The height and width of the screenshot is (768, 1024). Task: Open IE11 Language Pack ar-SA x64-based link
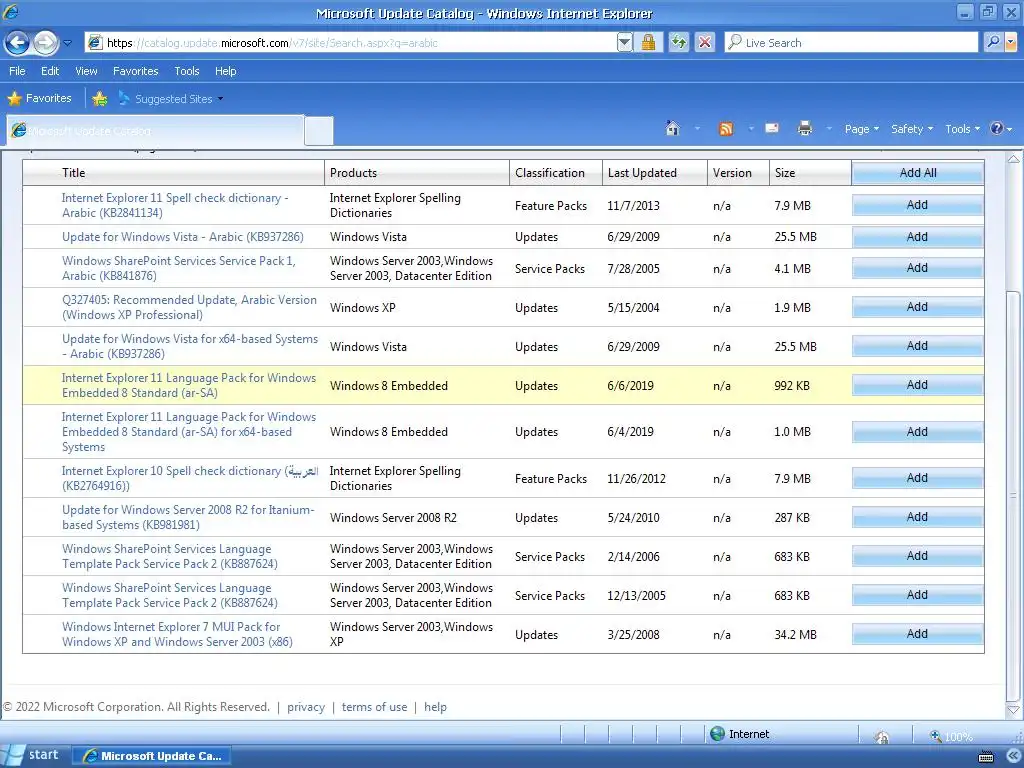(188, 432)
